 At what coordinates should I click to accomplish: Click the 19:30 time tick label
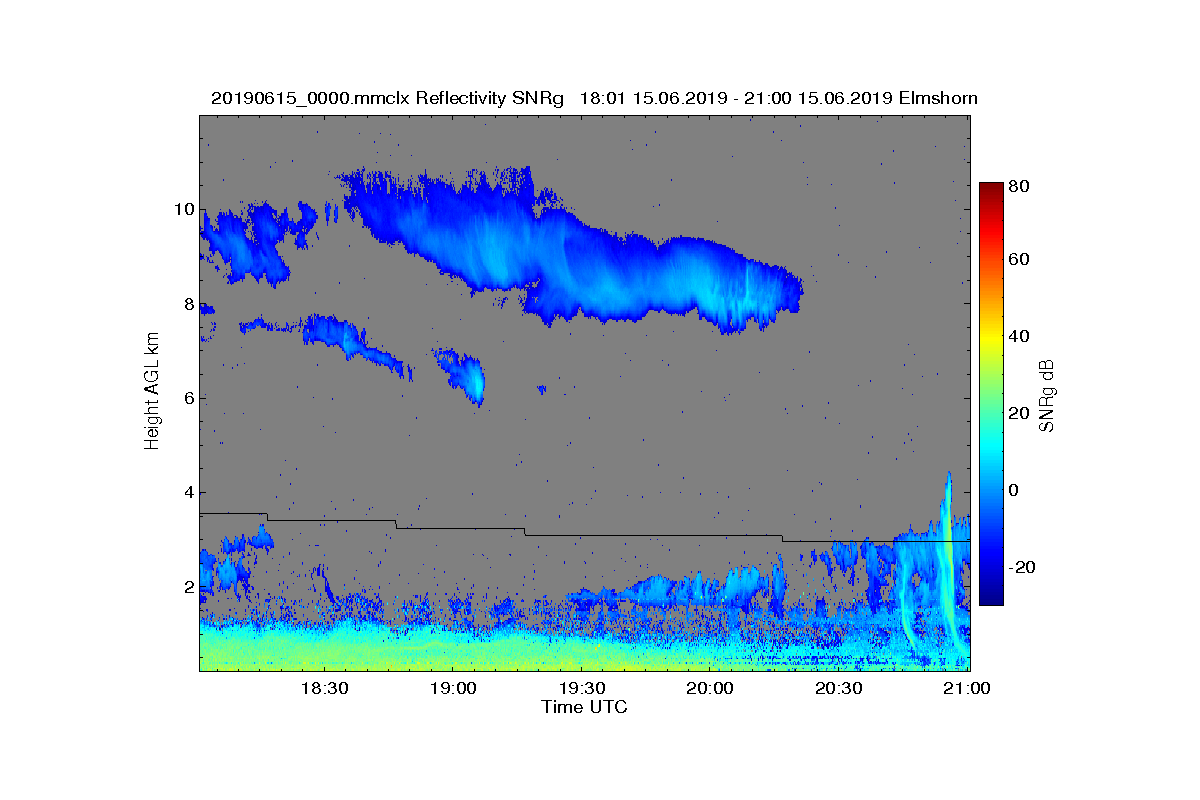point(581,689)
